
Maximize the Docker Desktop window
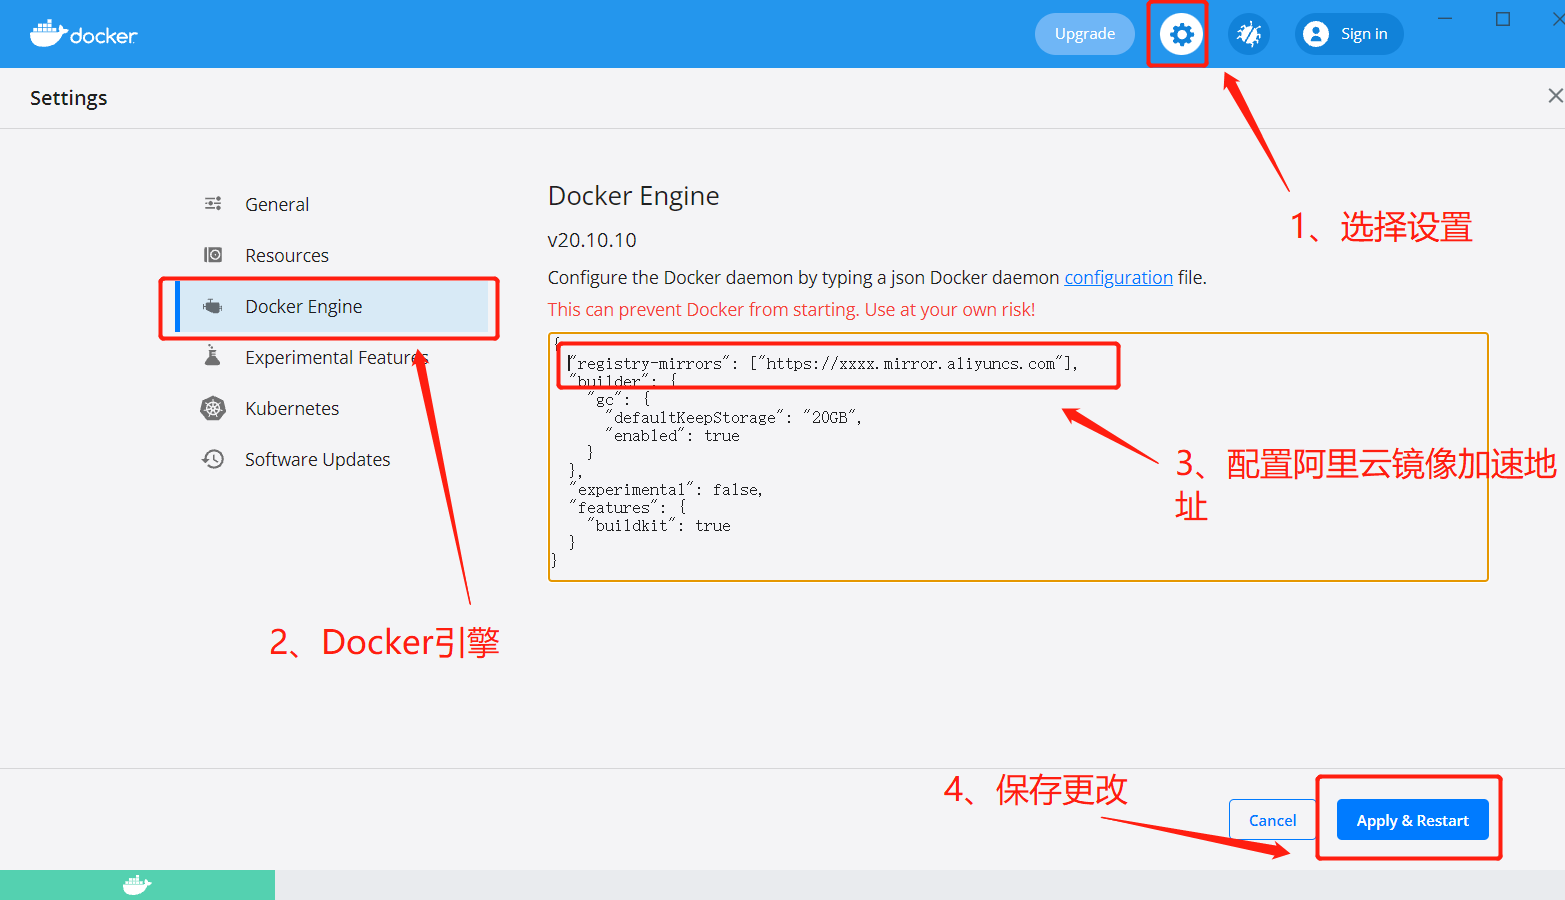tap(1503, 18)
